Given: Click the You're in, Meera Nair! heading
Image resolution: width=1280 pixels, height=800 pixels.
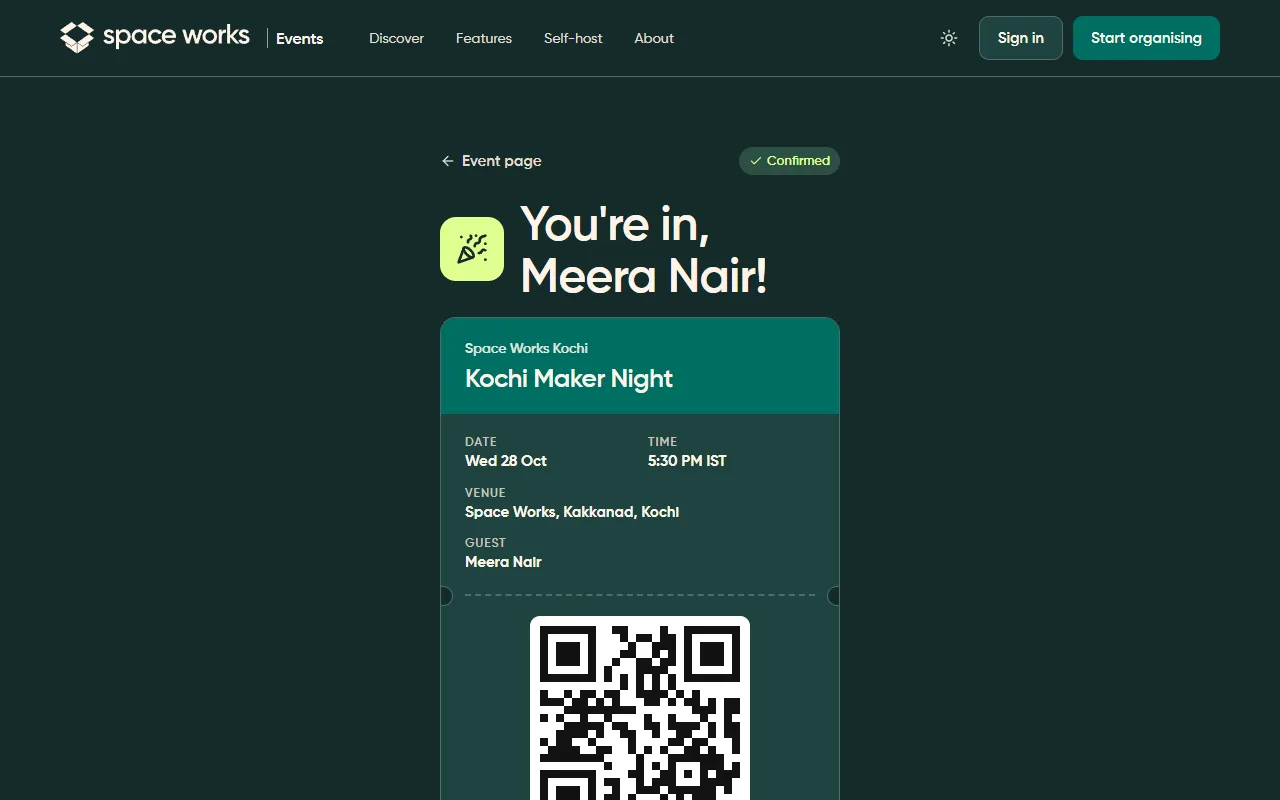Looking at the screenshot, I should pyautogui.click(x=644, y=249).
